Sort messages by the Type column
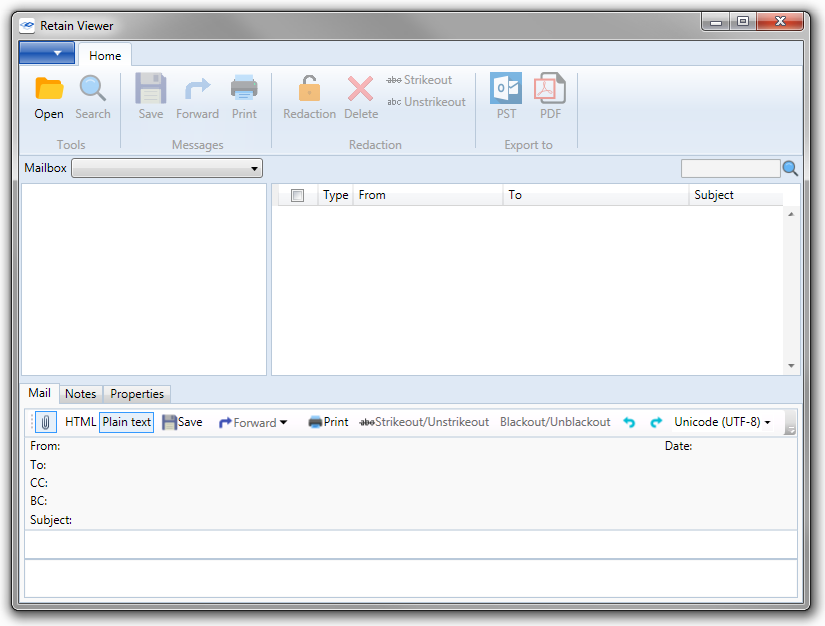Image resolution: width=825 pixels, height=626 pixels. click(x=336, y=195)
